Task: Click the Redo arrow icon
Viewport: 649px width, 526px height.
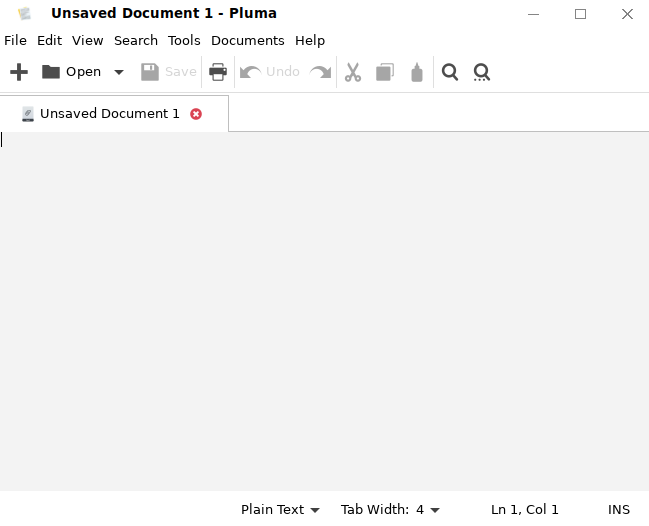Action: click(x=320, y=72)
